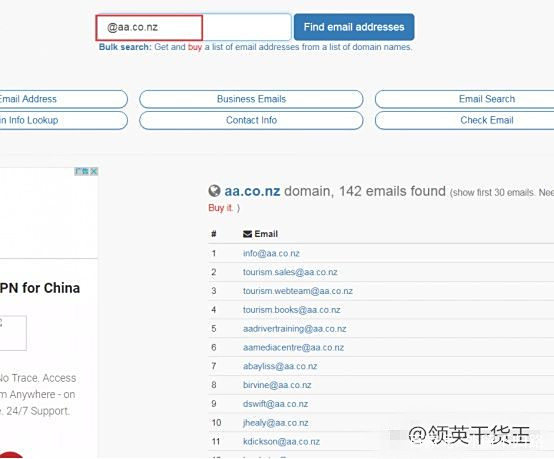Screen dimensions: 554x459
Task: Open the Bulk search link
Action: coord(125,47)
